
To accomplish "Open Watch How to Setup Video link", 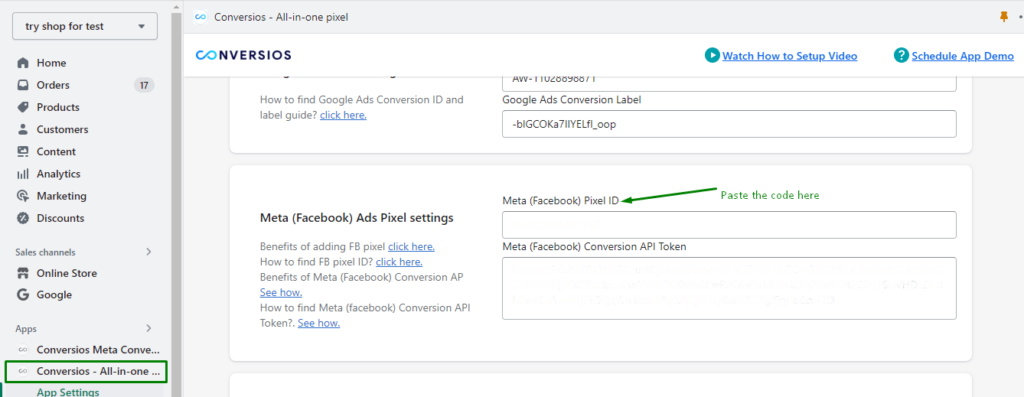I will click(790, 56).
